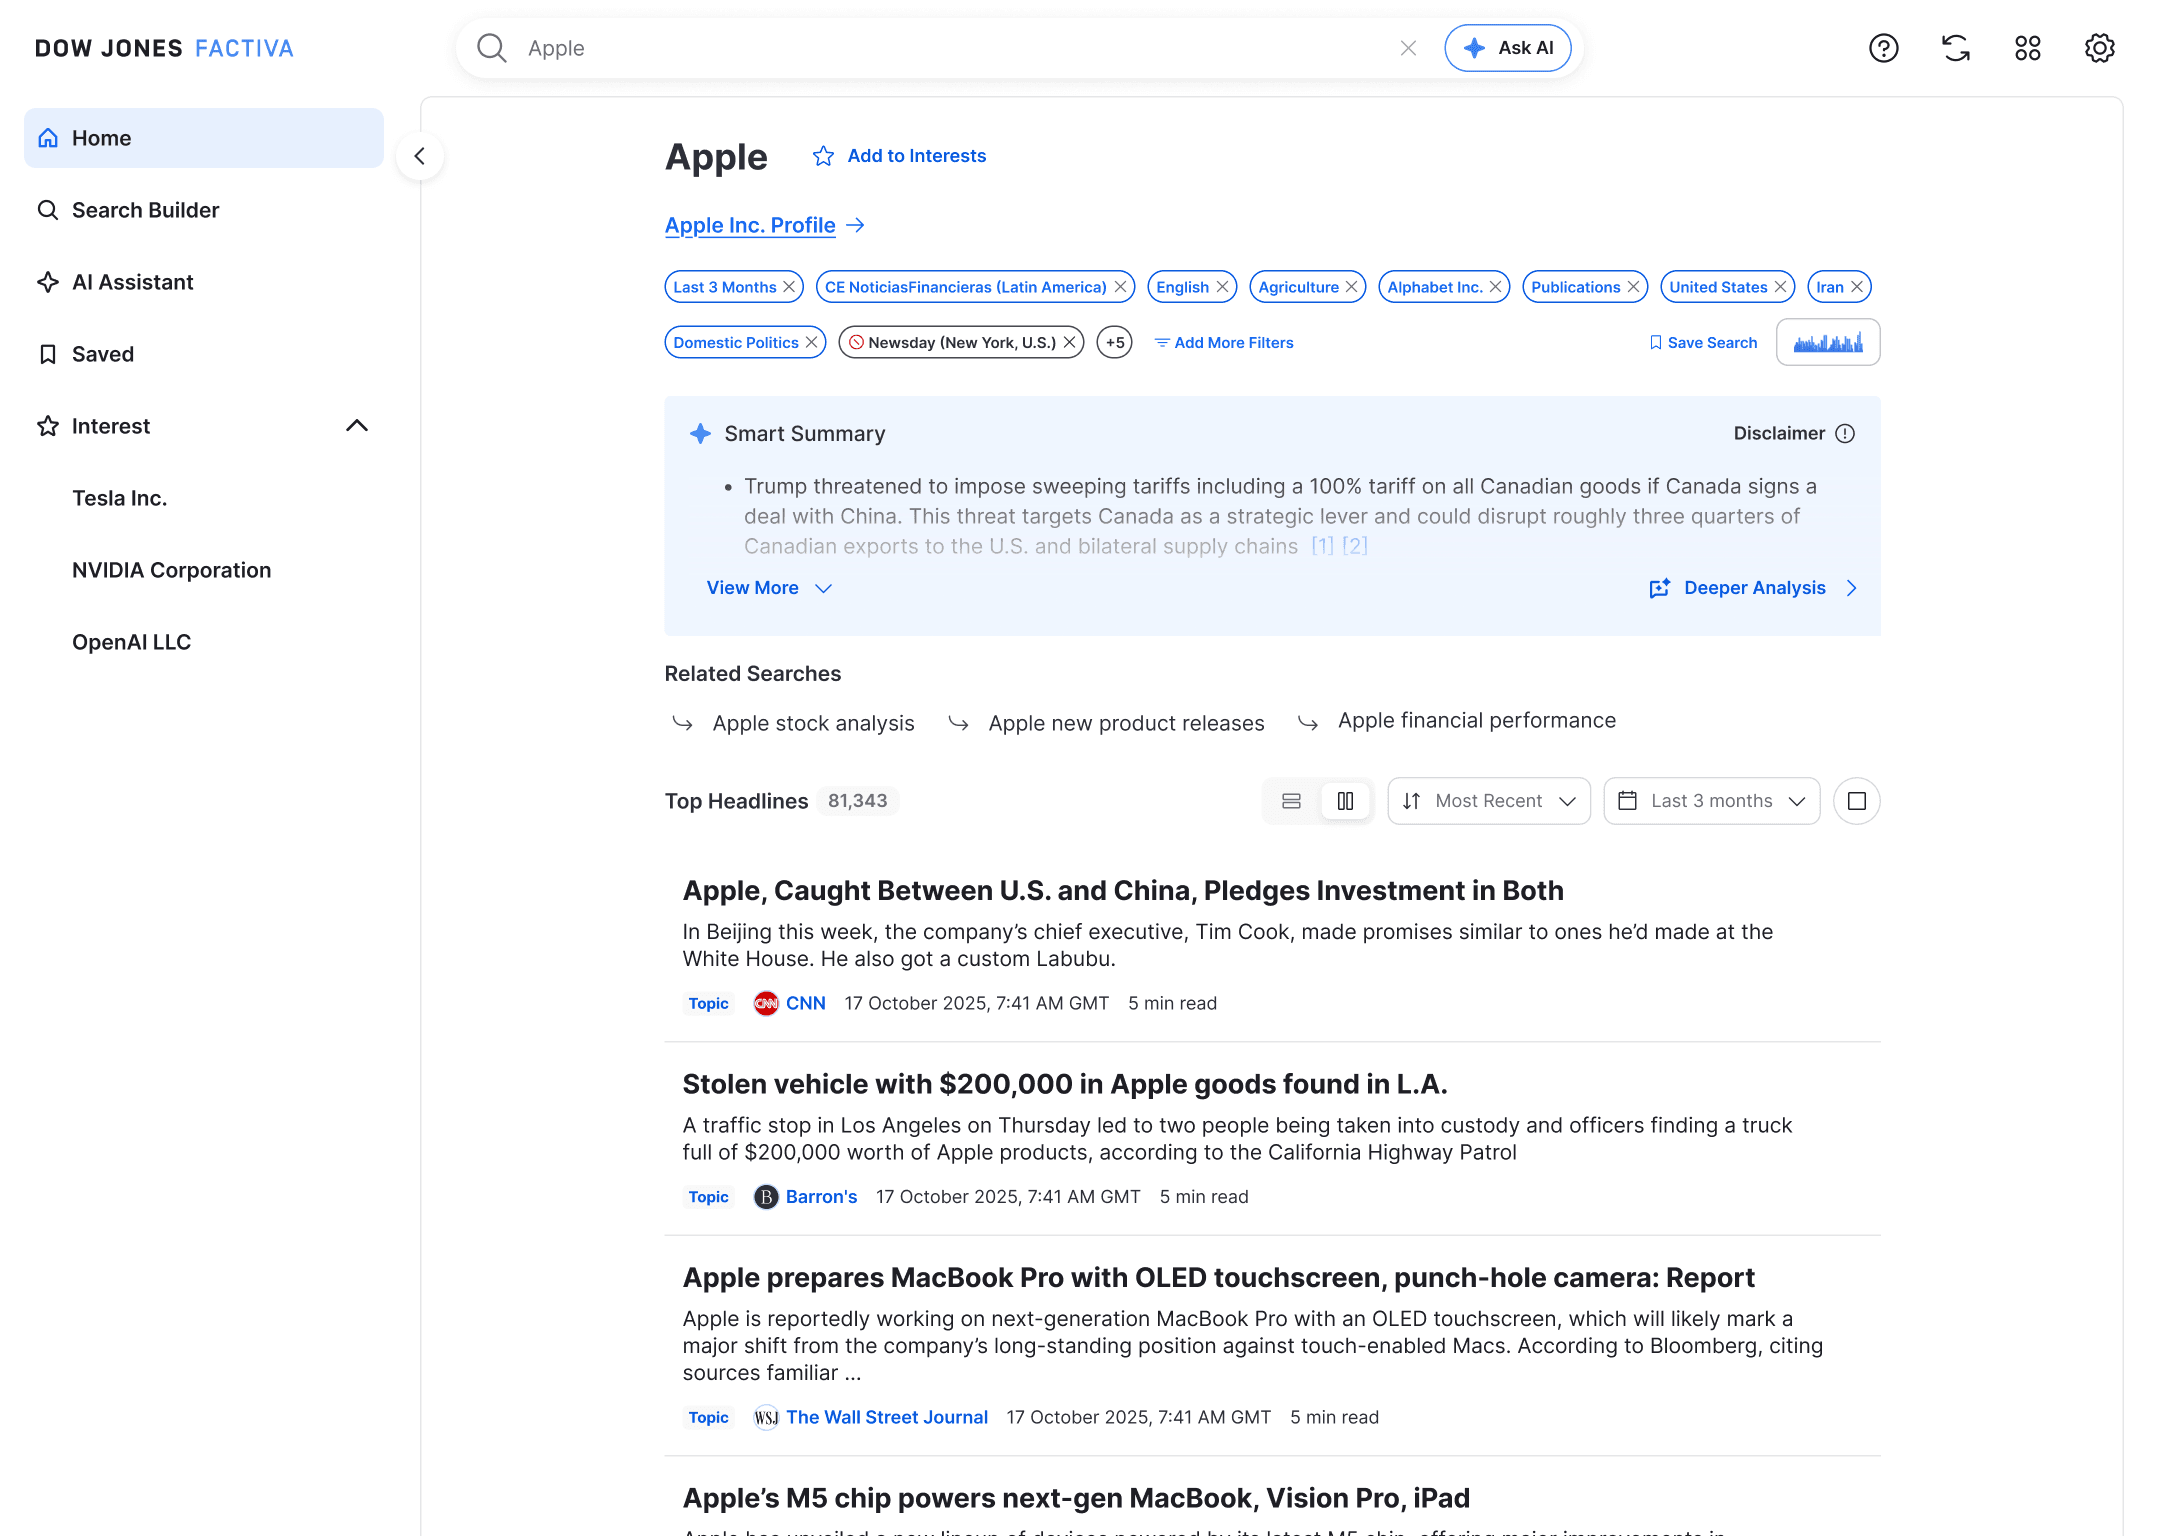Switch to column layout view
The image size is (2160, 1536).
(1345, 801)
